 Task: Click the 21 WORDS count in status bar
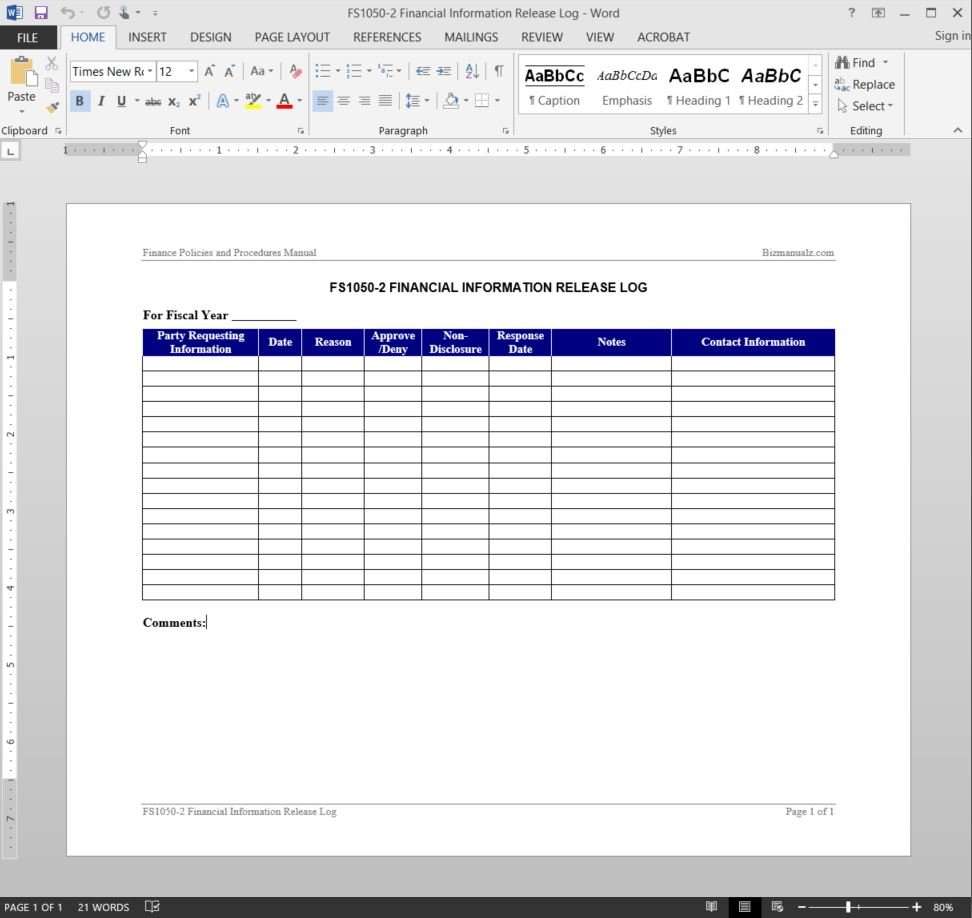[x=103, y=907]
